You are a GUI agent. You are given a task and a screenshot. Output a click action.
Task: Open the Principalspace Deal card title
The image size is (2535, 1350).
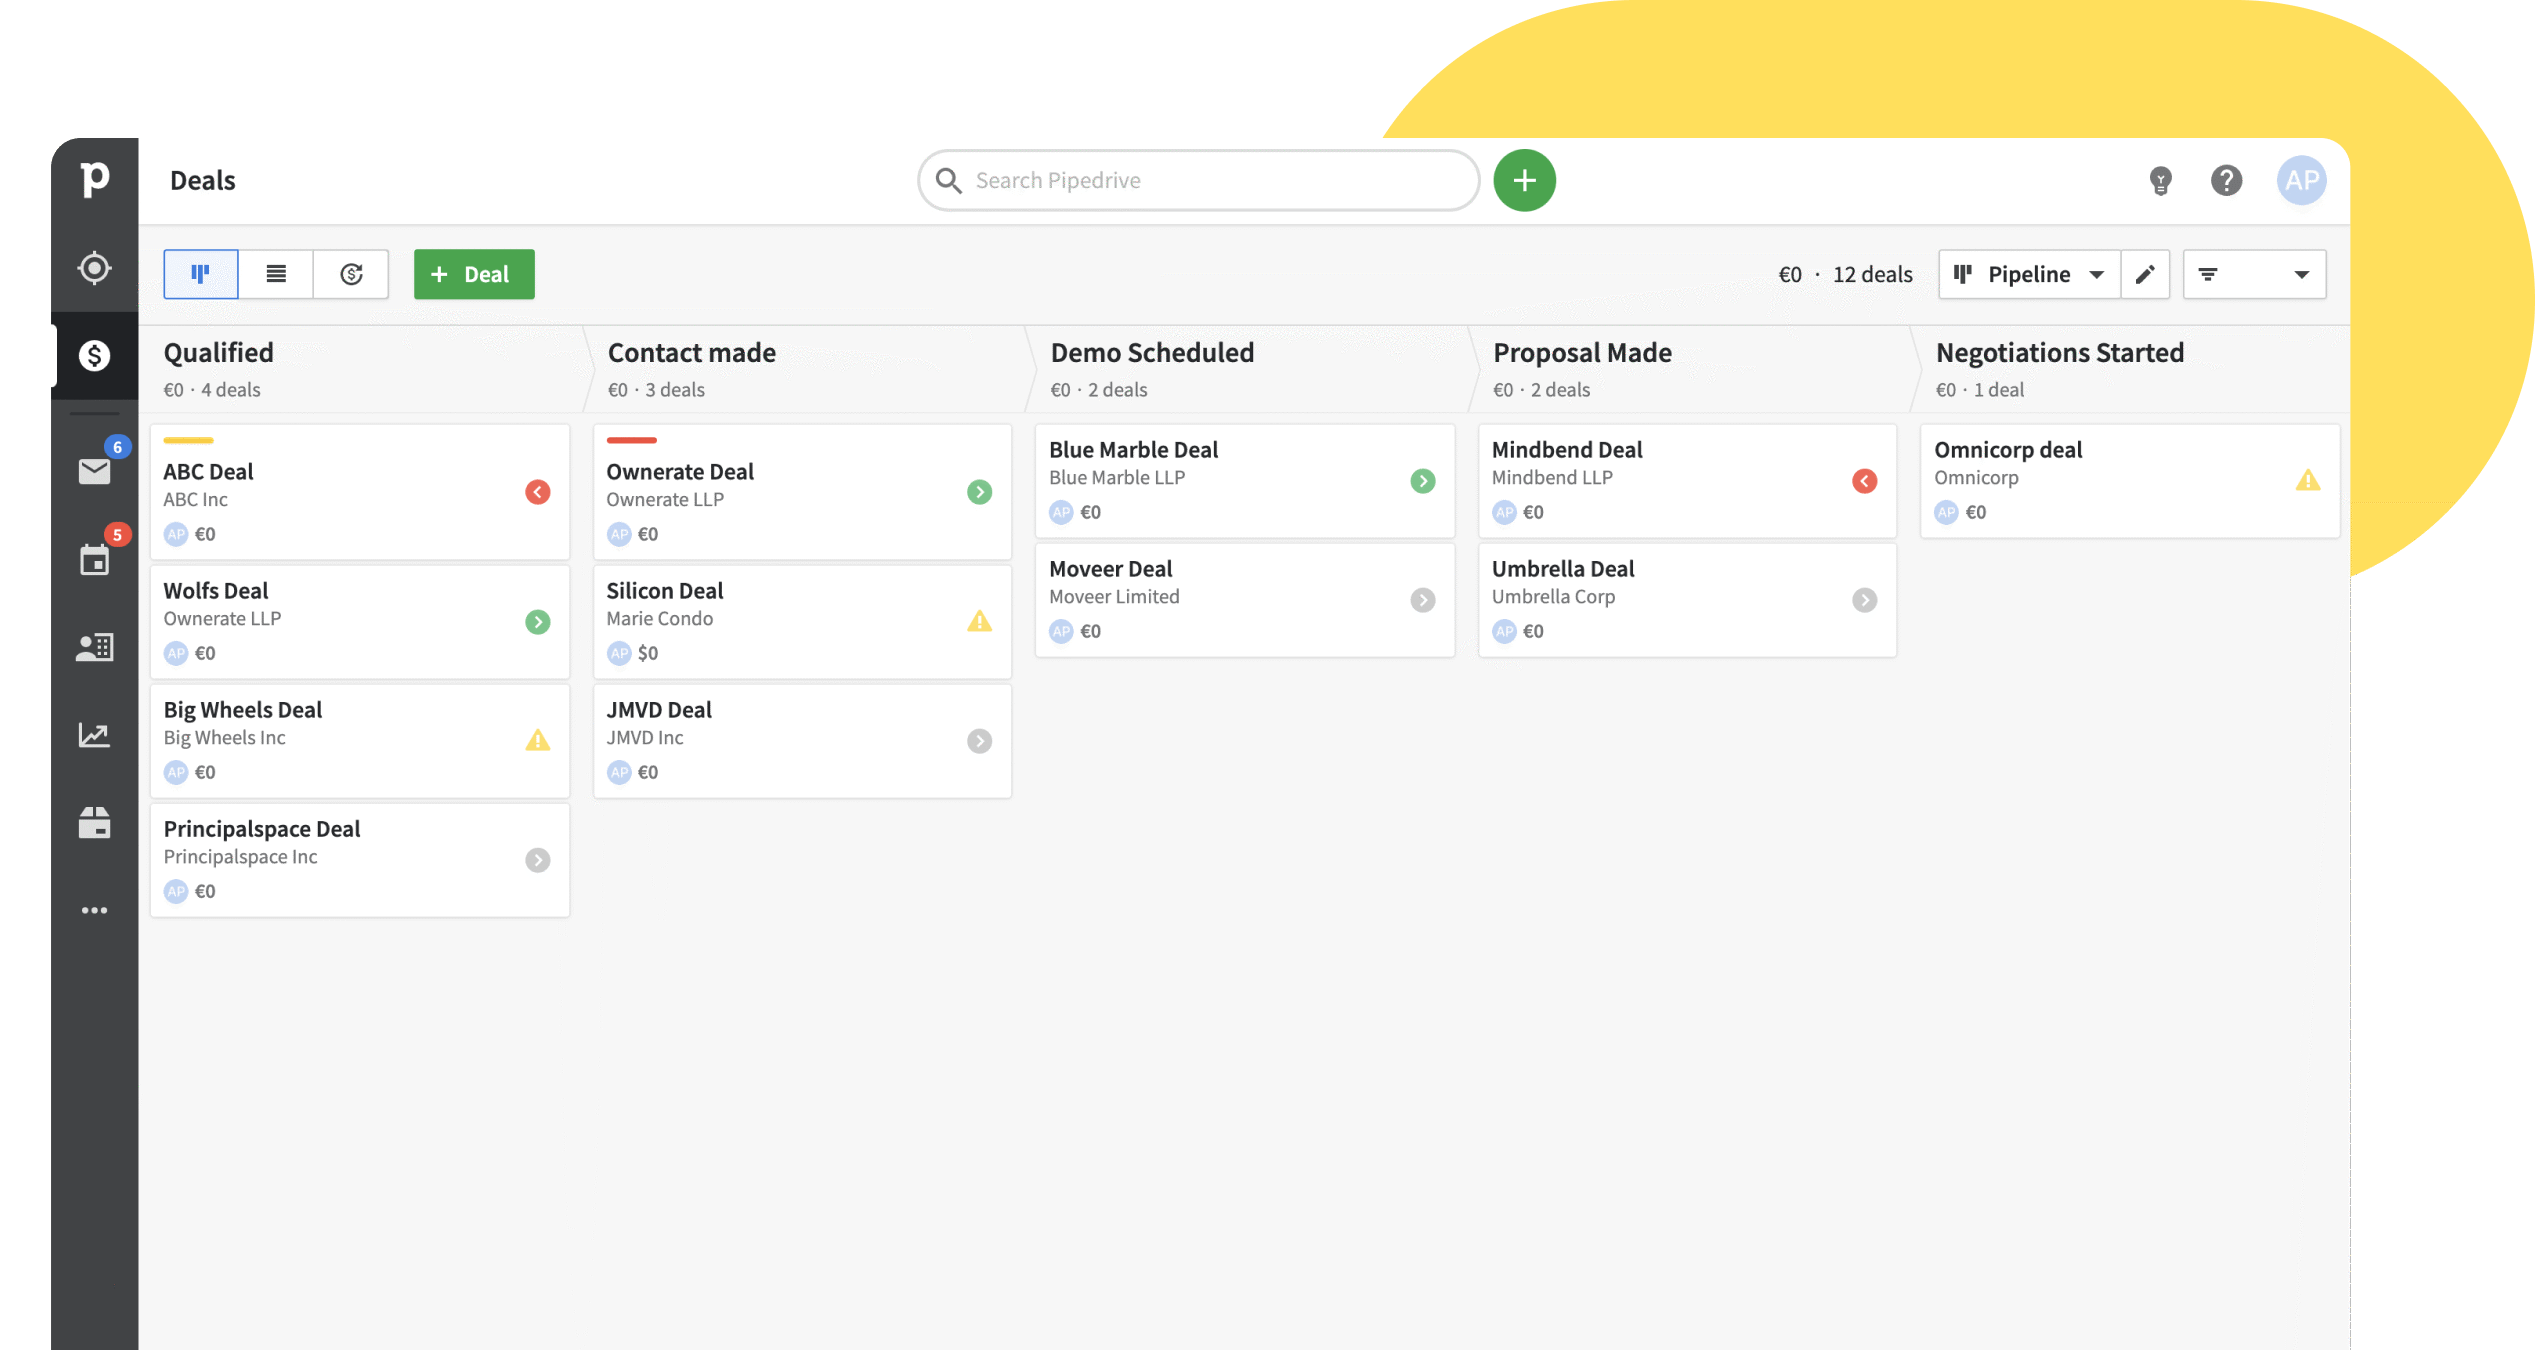coord(262,828)
